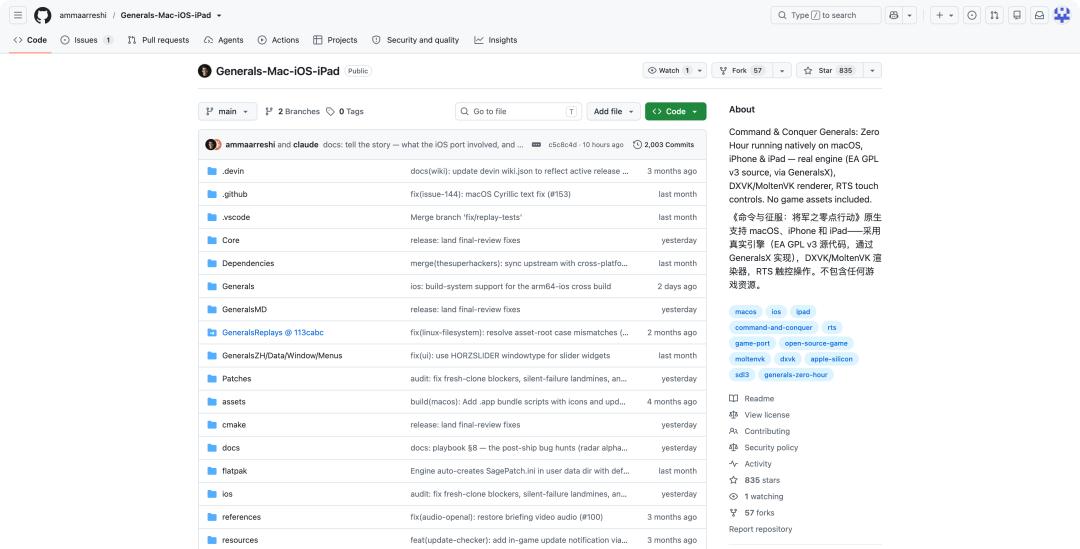Go to the GitHub homepage logo
This screenshot has height=549, width=1080.
pos(43,15)
